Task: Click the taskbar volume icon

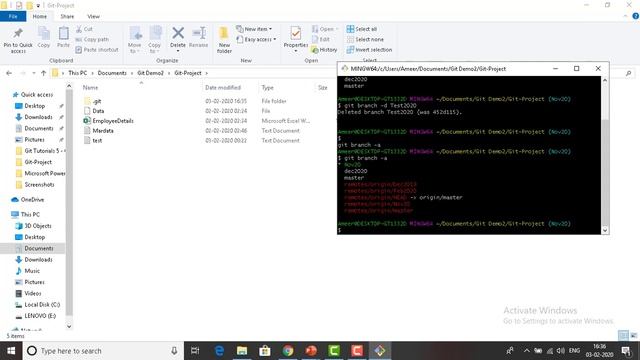Action: [560, 351]
